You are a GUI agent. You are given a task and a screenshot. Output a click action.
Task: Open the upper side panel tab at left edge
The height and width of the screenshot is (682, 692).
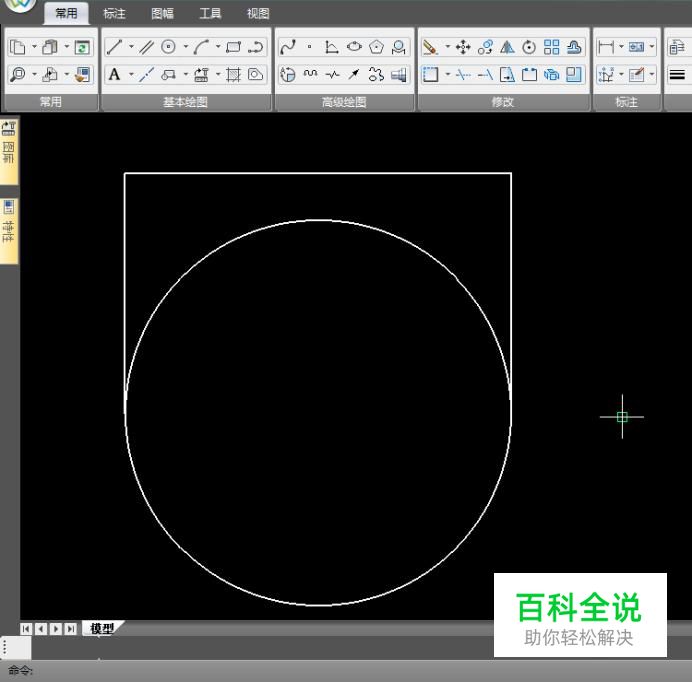coord(9,151)
